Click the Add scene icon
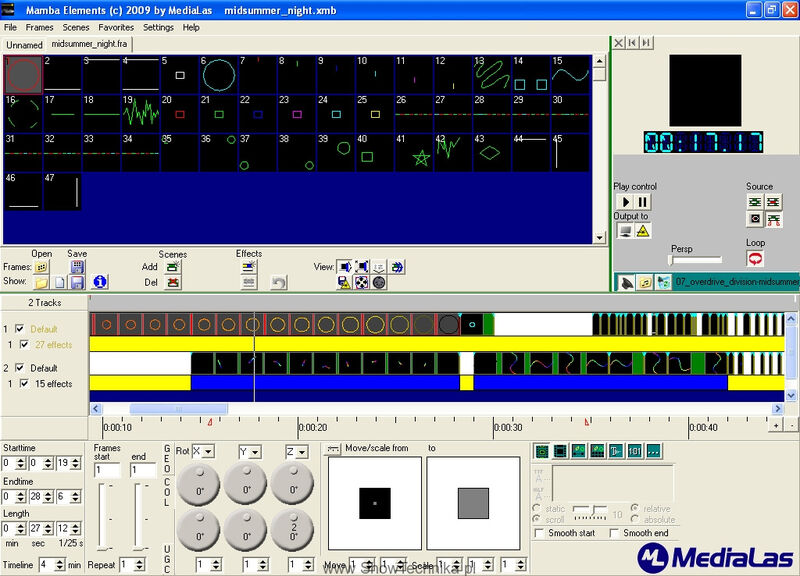 point(173,267)
